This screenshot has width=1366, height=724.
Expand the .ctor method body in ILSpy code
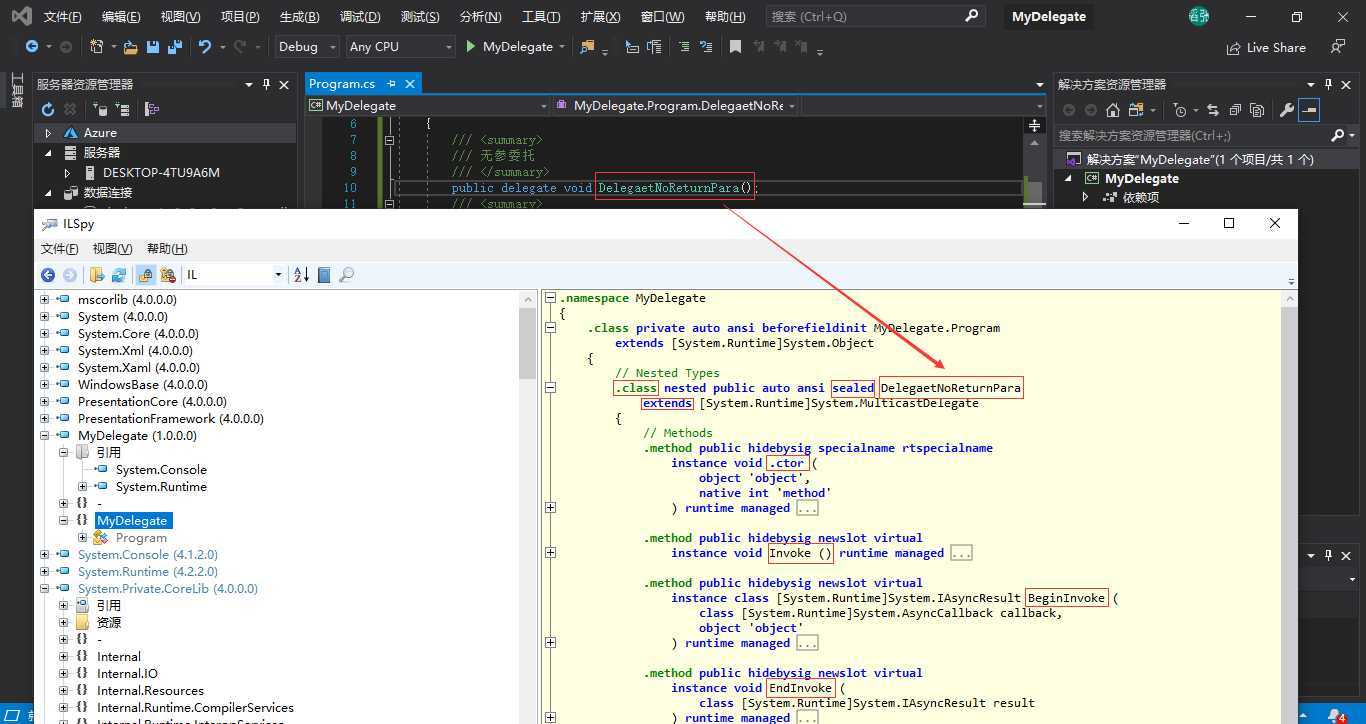550,508
